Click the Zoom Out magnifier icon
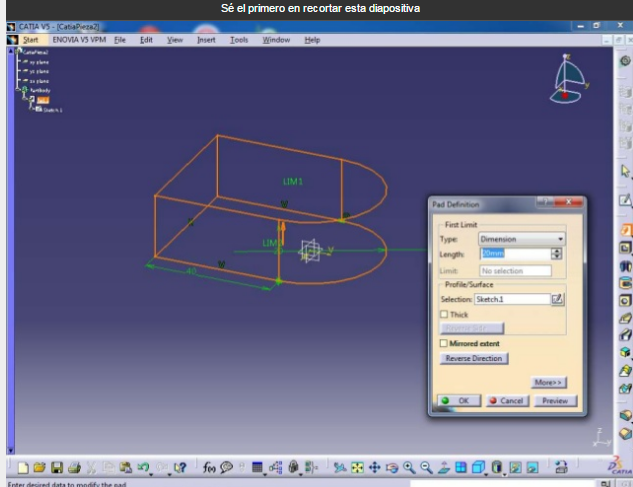This screenshot has height=487, width=633. pos(426,467)
